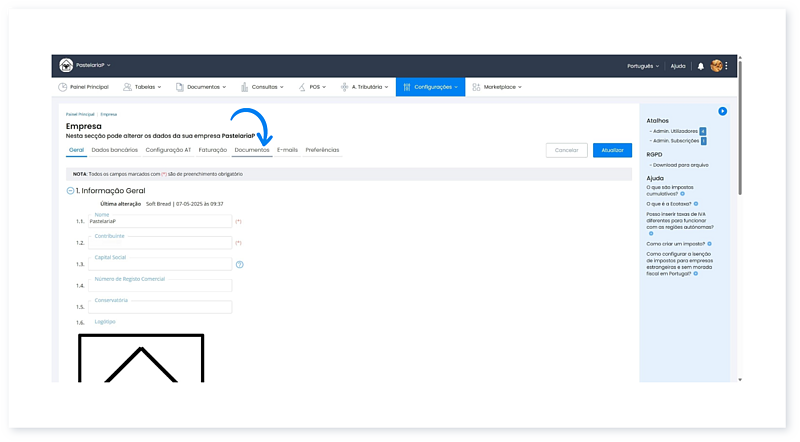The image size is (800, 442).
Task: Switch to the Documentos tab
Action: [251, 150]
